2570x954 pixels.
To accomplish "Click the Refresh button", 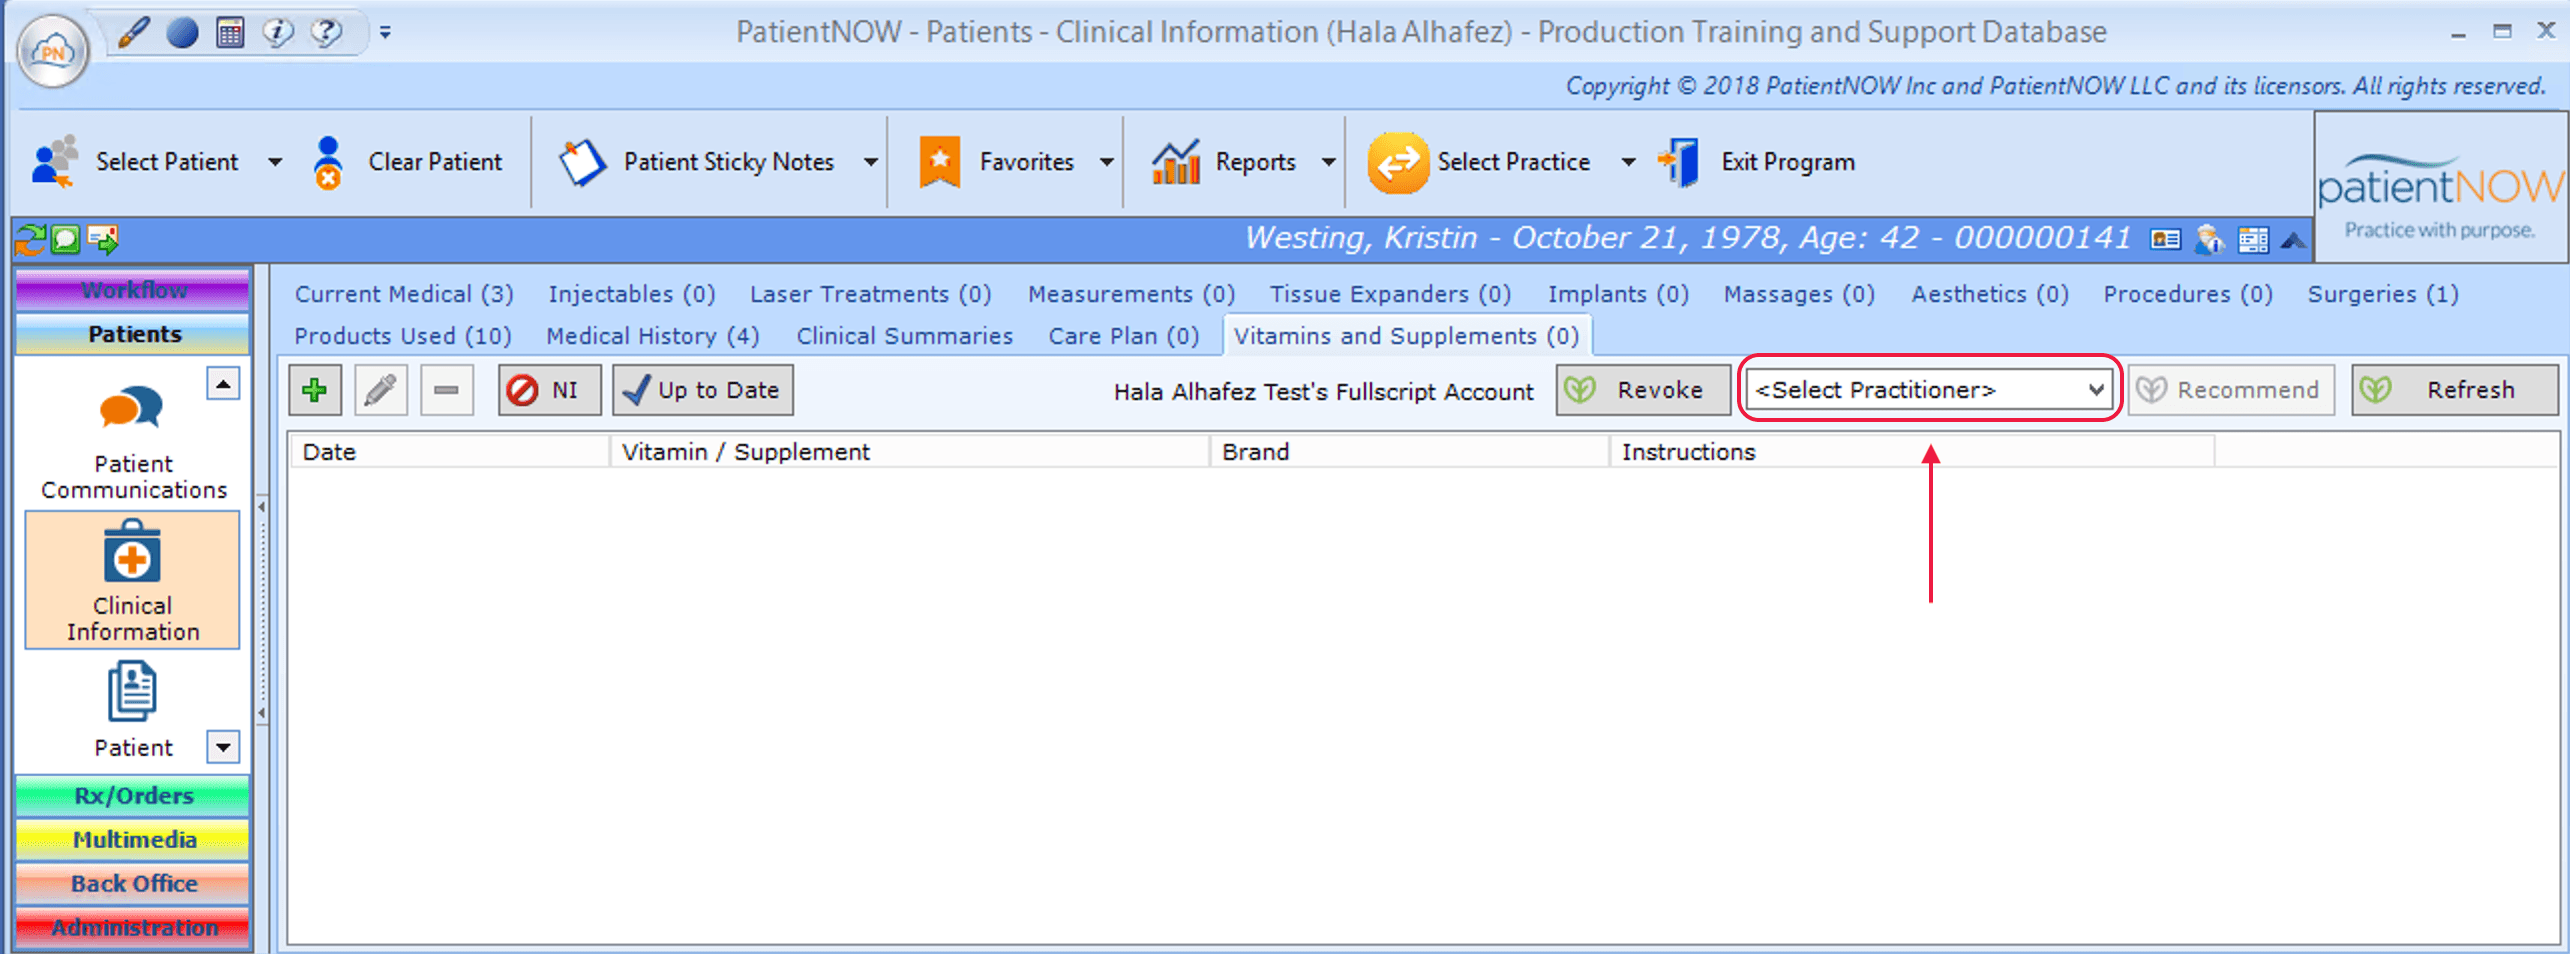I will pyautogui.click(x=2455, y=390).
